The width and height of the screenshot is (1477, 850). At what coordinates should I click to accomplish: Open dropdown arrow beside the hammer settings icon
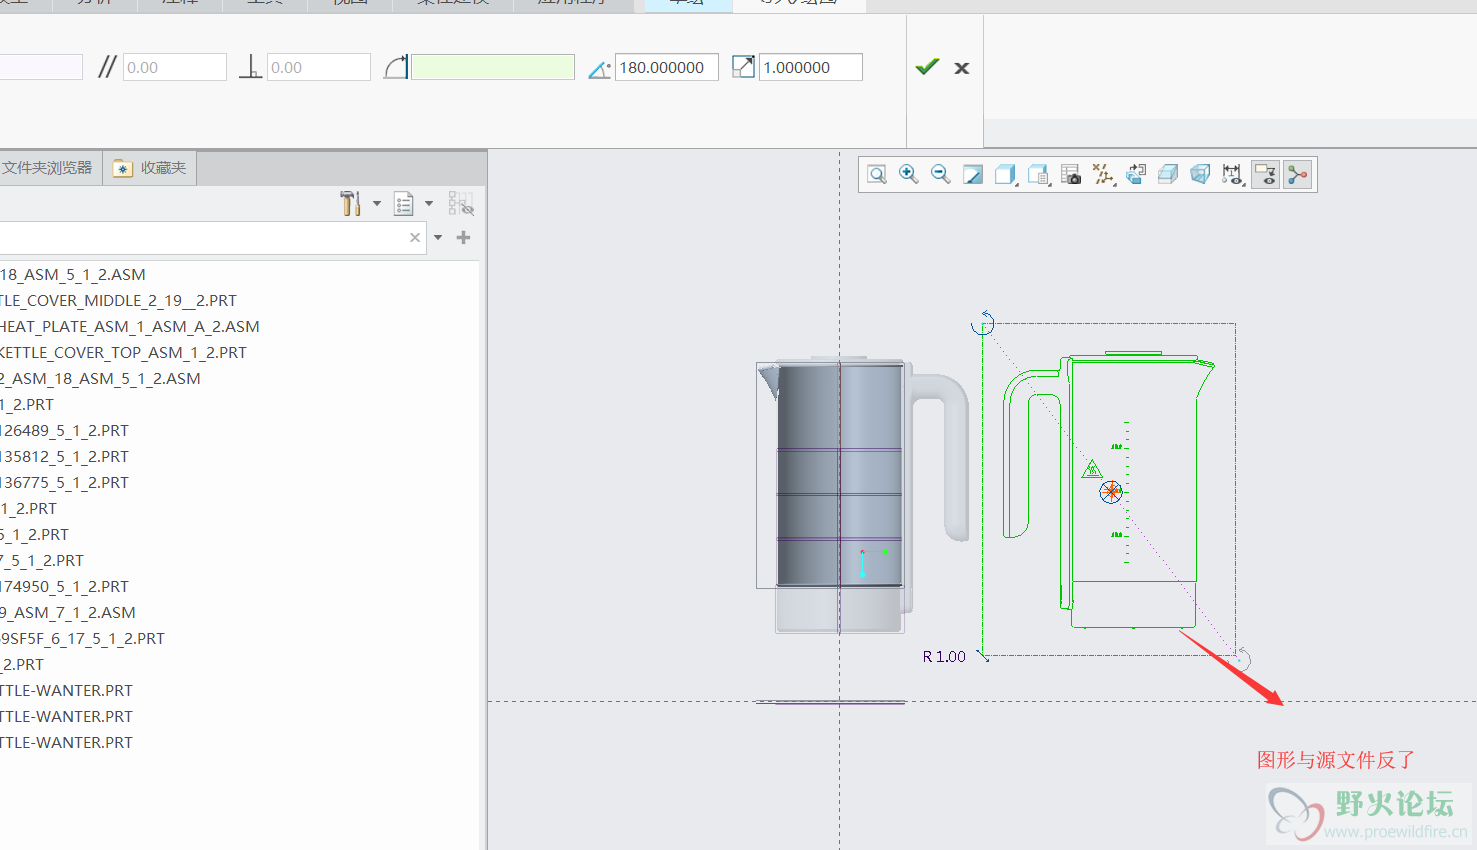[x=377, y=204]
